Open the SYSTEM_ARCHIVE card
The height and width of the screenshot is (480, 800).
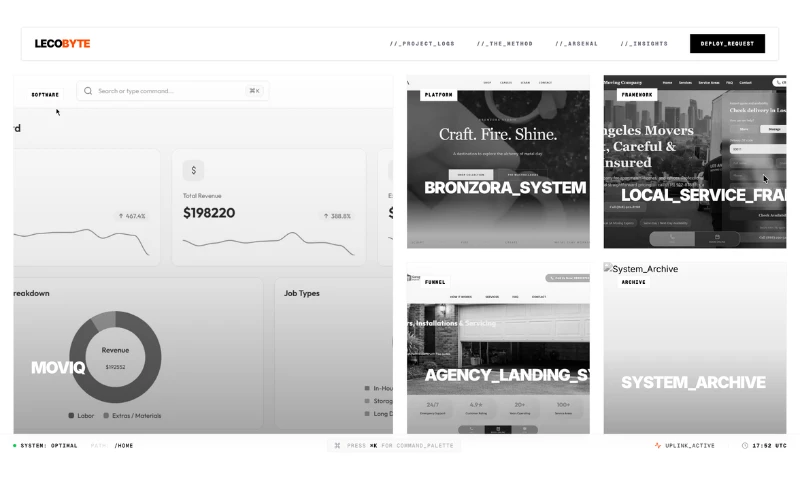click(x=695, y=348)
